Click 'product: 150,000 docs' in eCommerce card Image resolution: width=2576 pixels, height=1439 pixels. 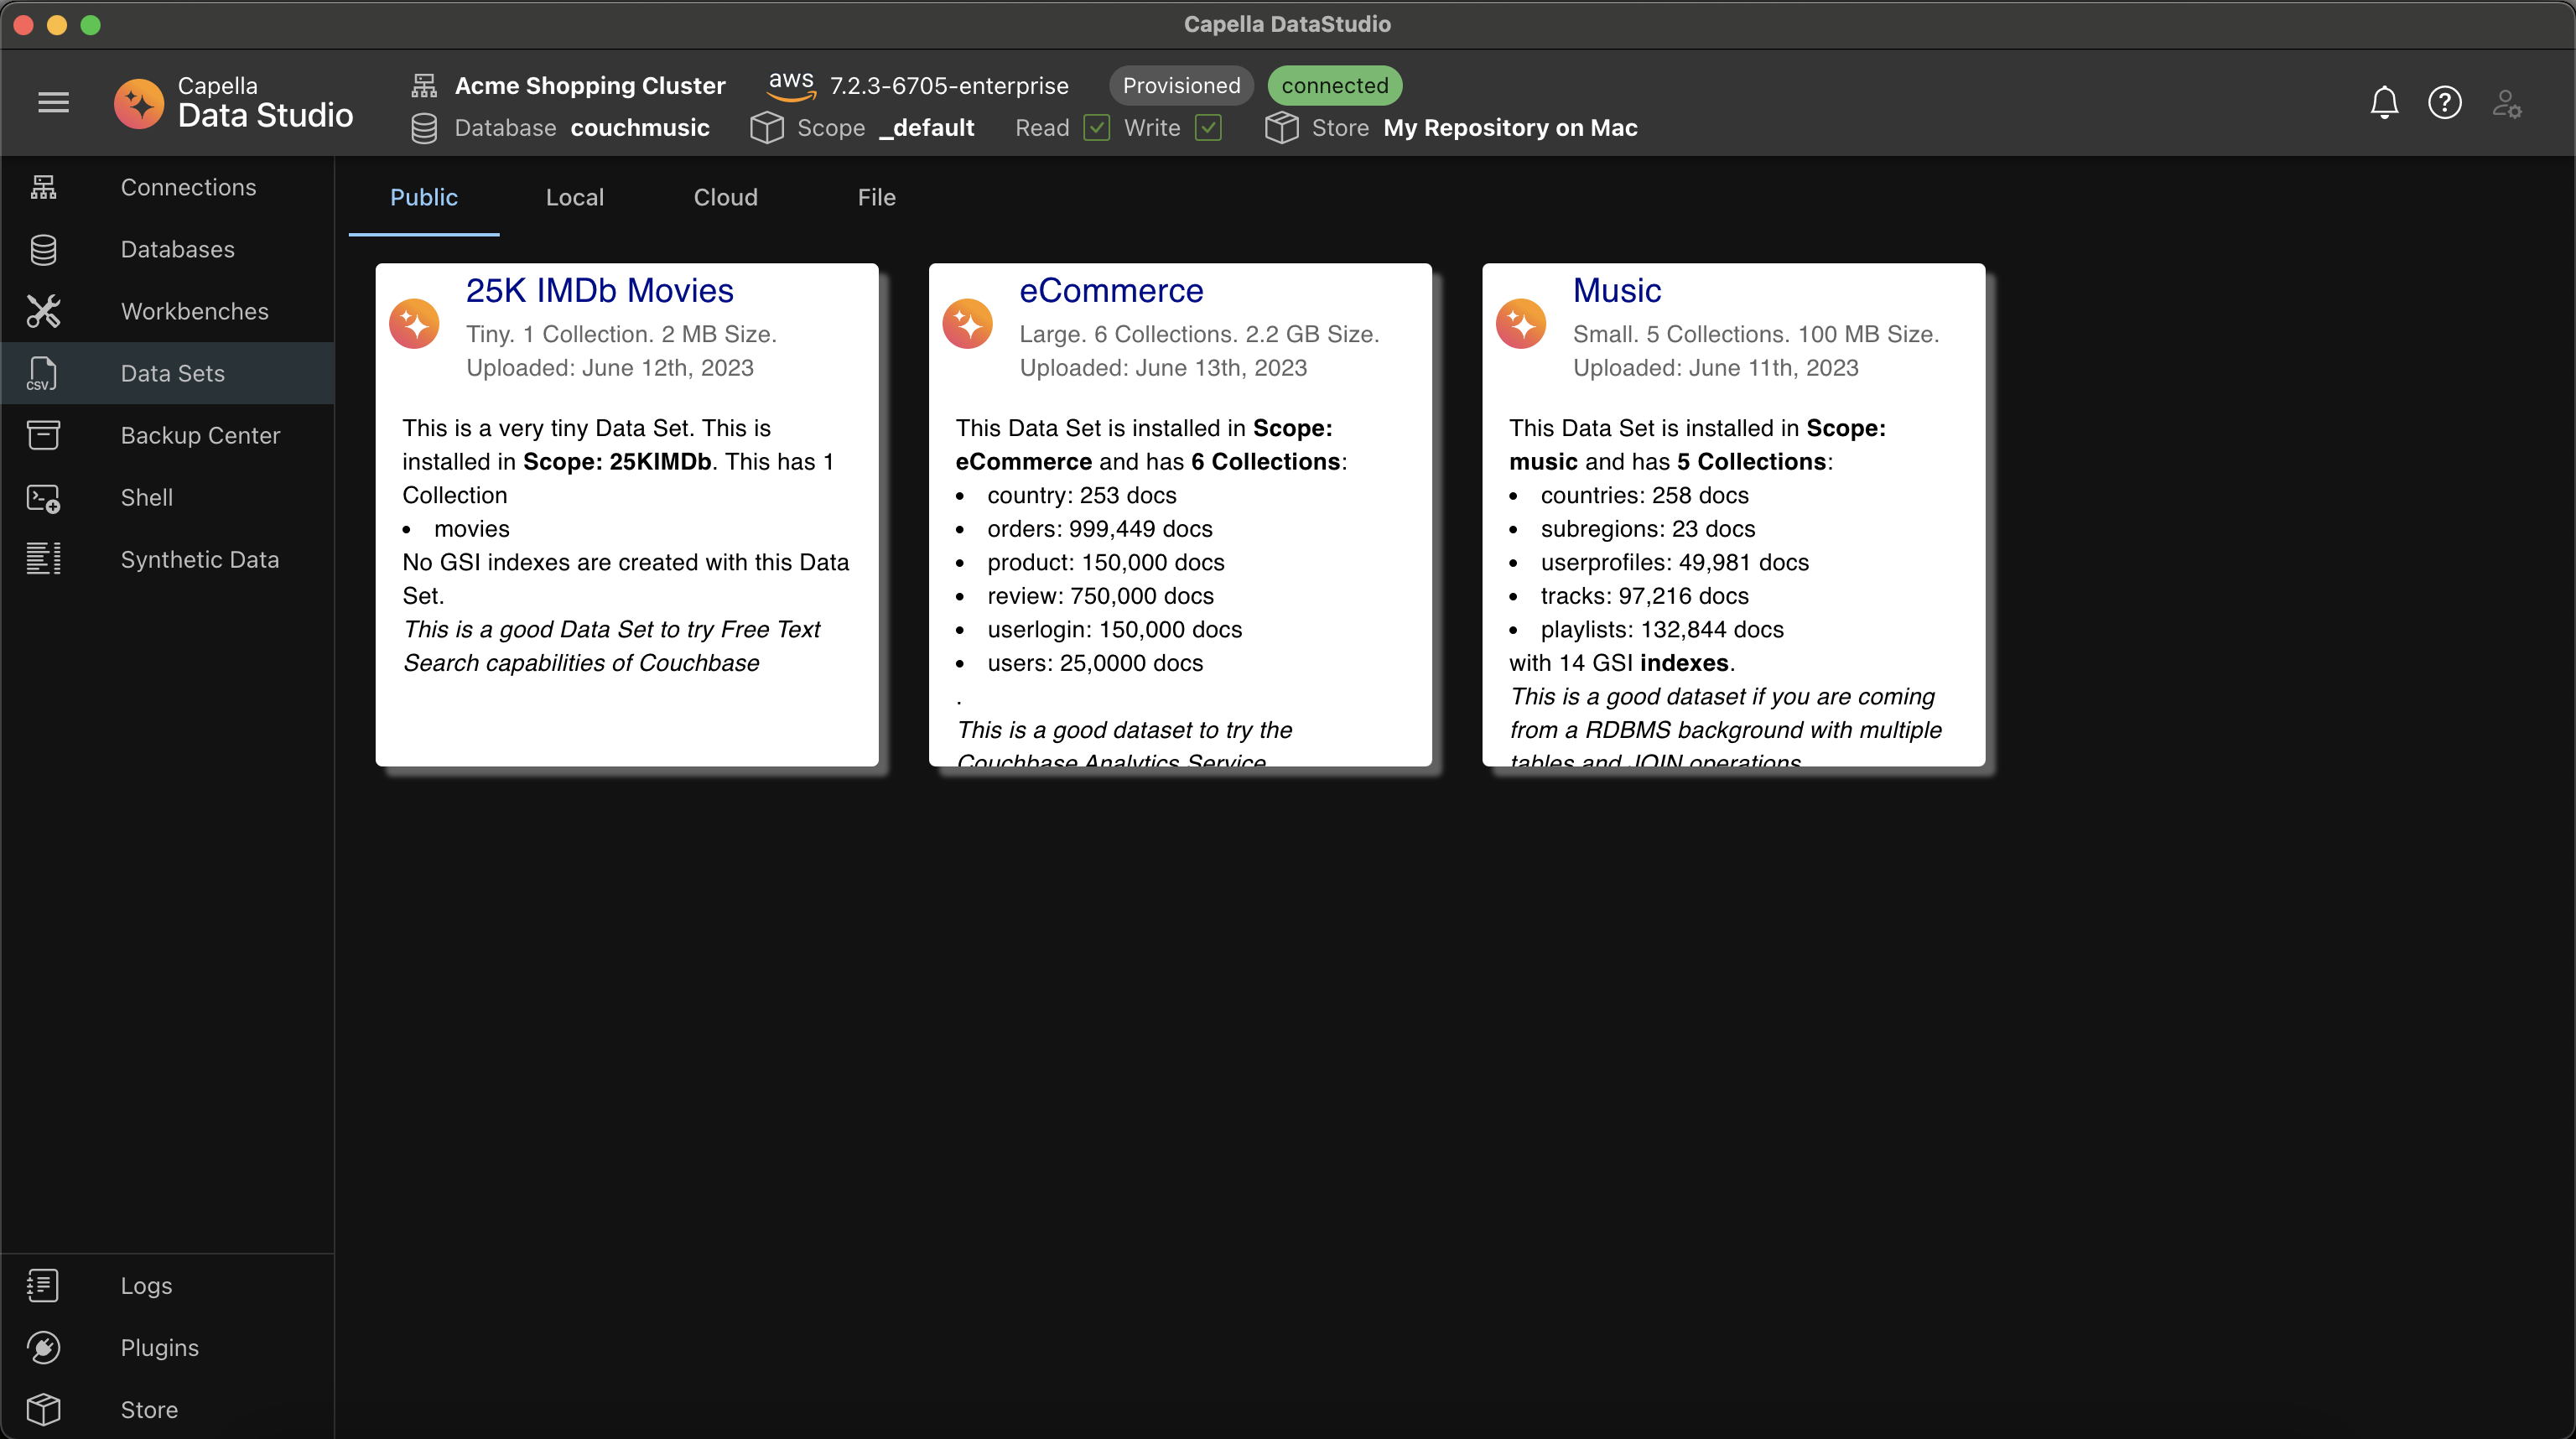1105,562
